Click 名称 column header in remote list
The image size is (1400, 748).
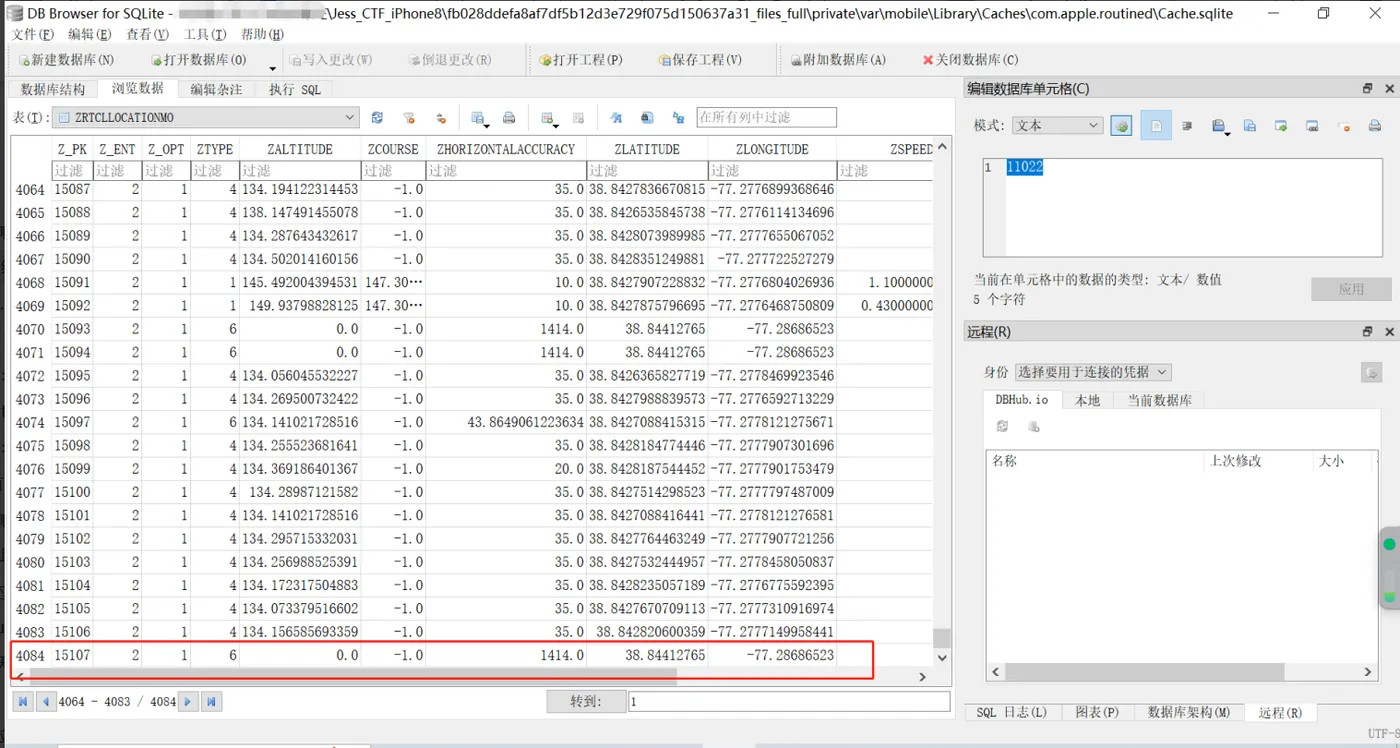click(1095, 461)
